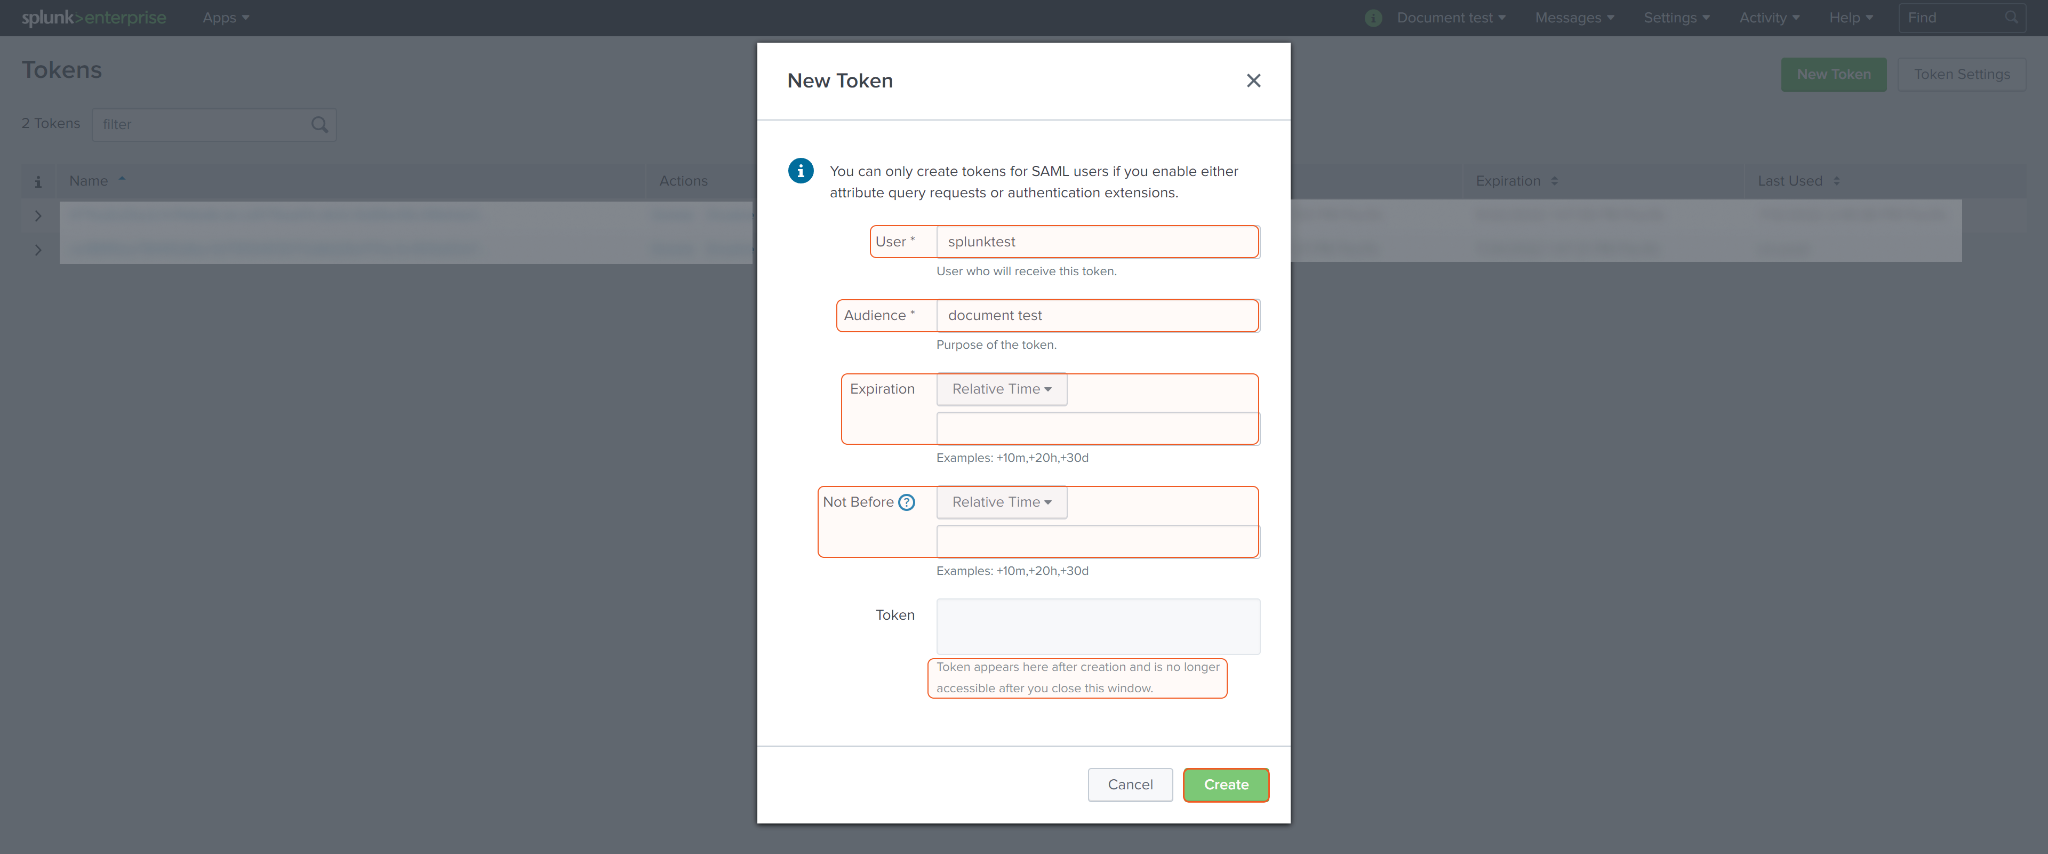The height and width of the screenshot is (854, 2048).
Task: Click the info column header icon
Action: point(38,181)
